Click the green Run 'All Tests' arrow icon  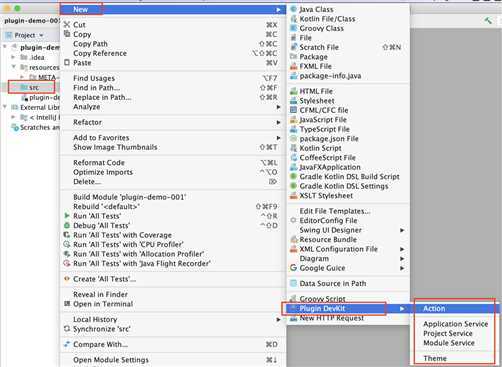point(67,216)
